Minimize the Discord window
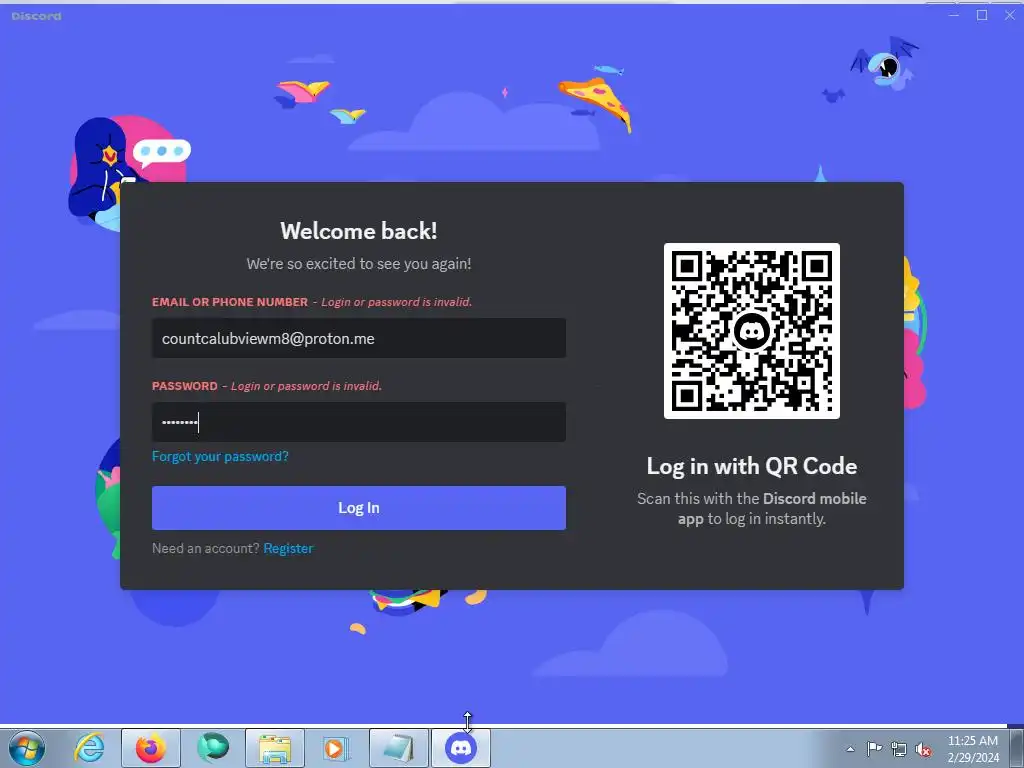Viewport: 1024px width, 768px height. tap(953, 15)
